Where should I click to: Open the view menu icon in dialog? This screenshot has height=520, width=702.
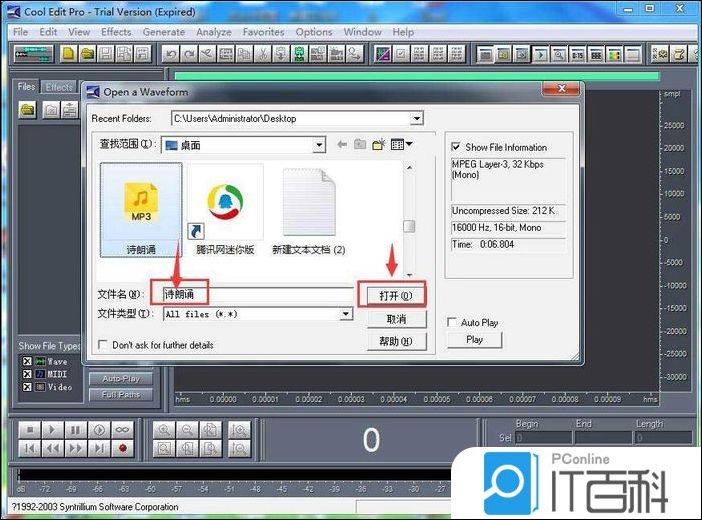pyautogui.click(x=401, y=145)
